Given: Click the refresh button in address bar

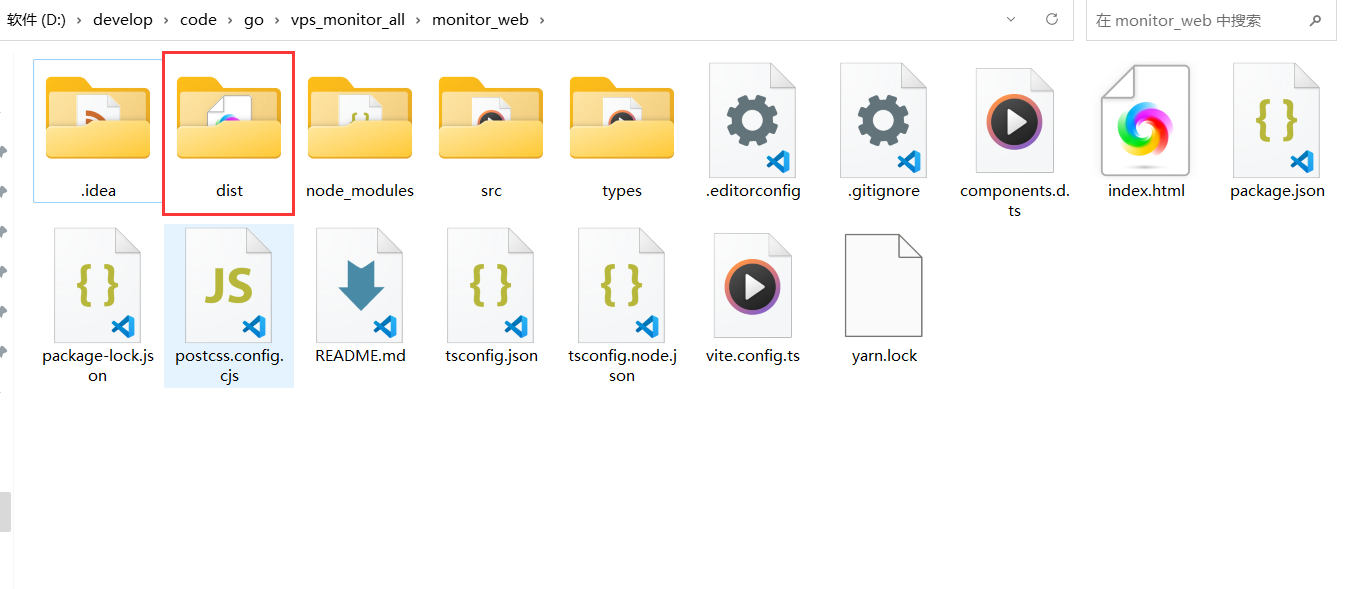Looking at the screenshot, I should [x=1052, y=20].
